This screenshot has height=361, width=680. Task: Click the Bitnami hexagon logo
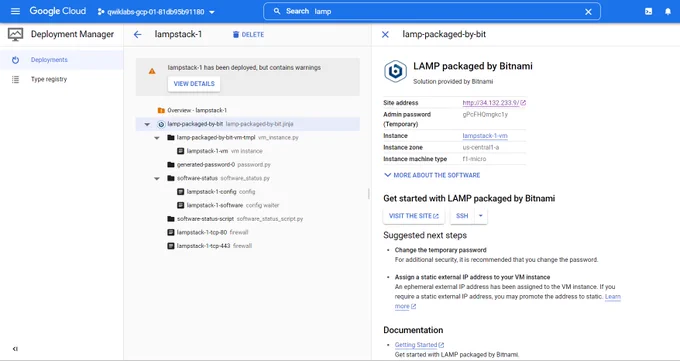click(395, 71)
